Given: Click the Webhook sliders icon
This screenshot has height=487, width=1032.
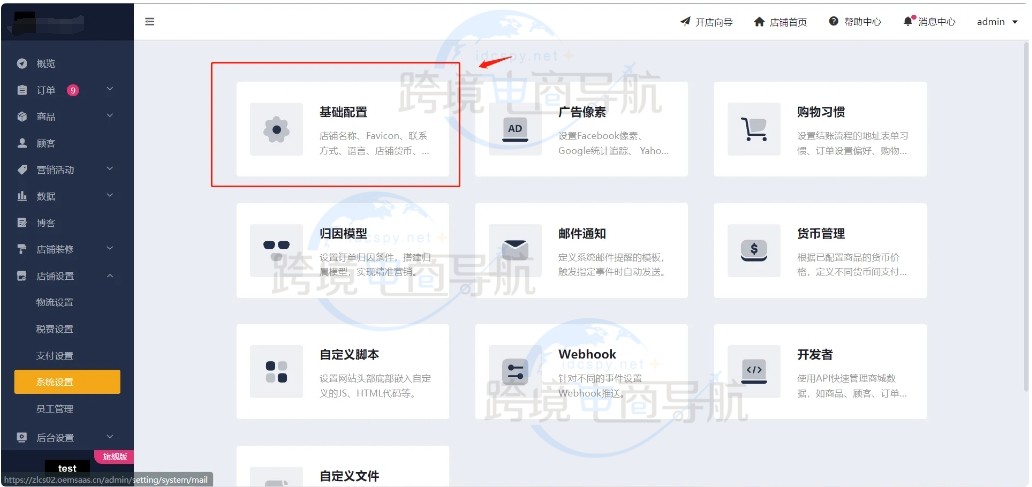Looking at the screenshot, I should click(x=515, y=371).
